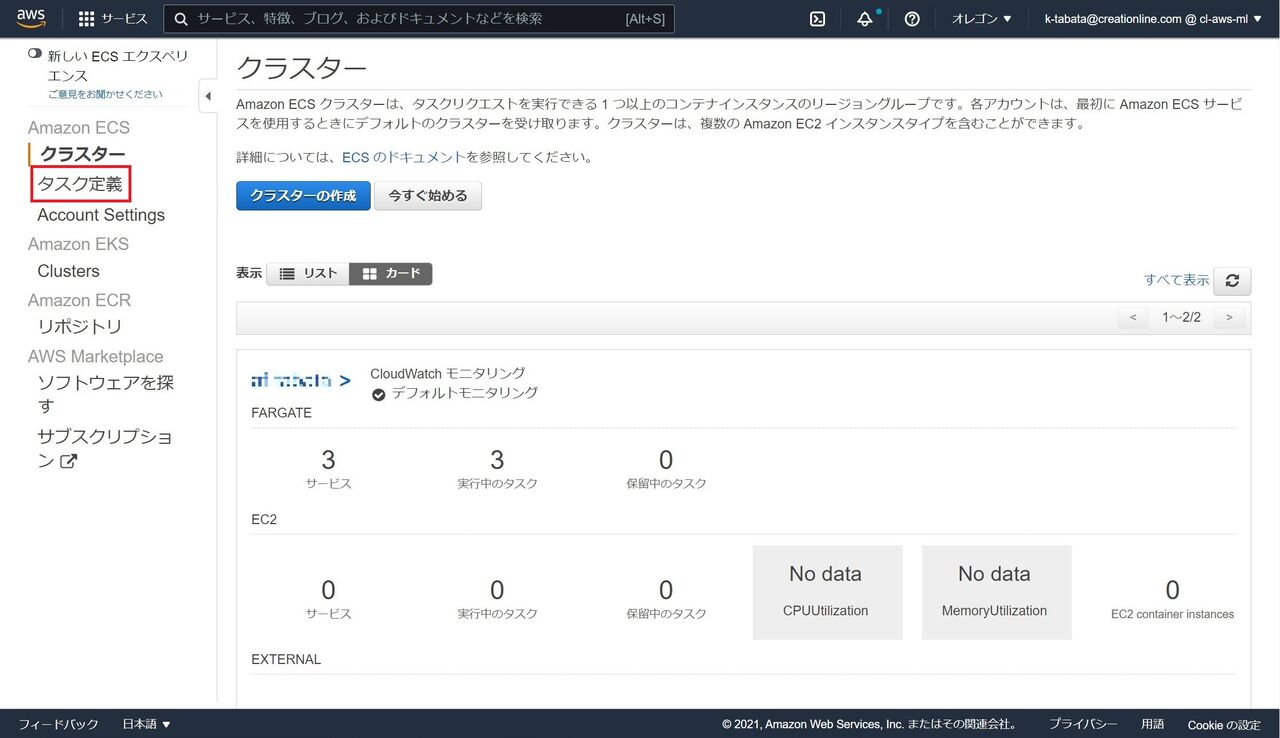
Task: Open プライバシー footer link
Action: [x=1083, y=724]
